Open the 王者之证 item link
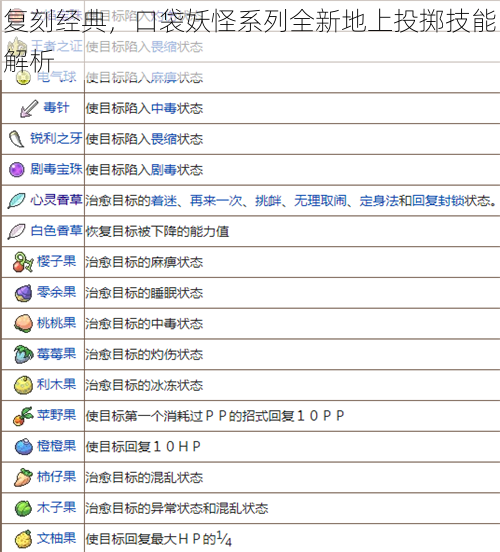The image size is (500, 552). (x=56, y=46)
